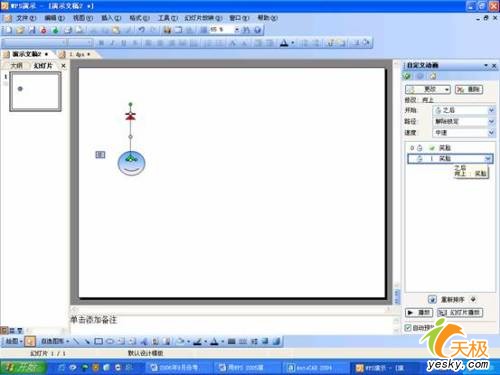
Task: Click the green back icon in the animation pane
Action: pyautogui.click(x=407, y=76)
